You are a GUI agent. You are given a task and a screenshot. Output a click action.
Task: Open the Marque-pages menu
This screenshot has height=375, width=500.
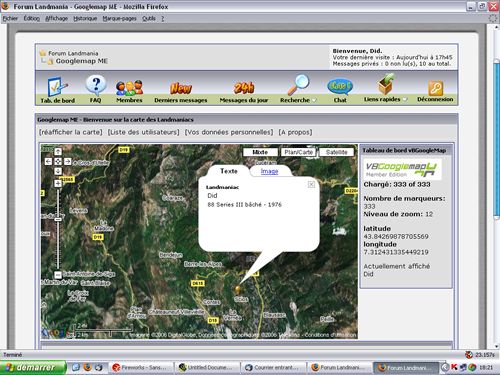[119, 19]
